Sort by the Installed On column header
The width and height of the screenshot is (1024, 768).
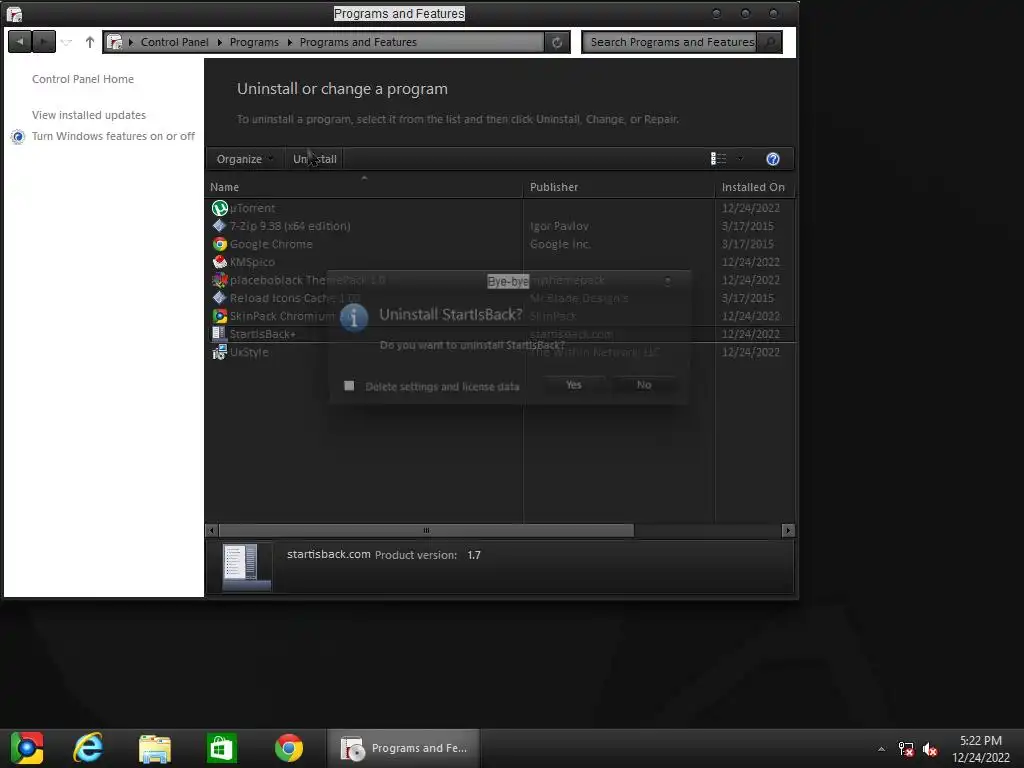tap(754, 187)
